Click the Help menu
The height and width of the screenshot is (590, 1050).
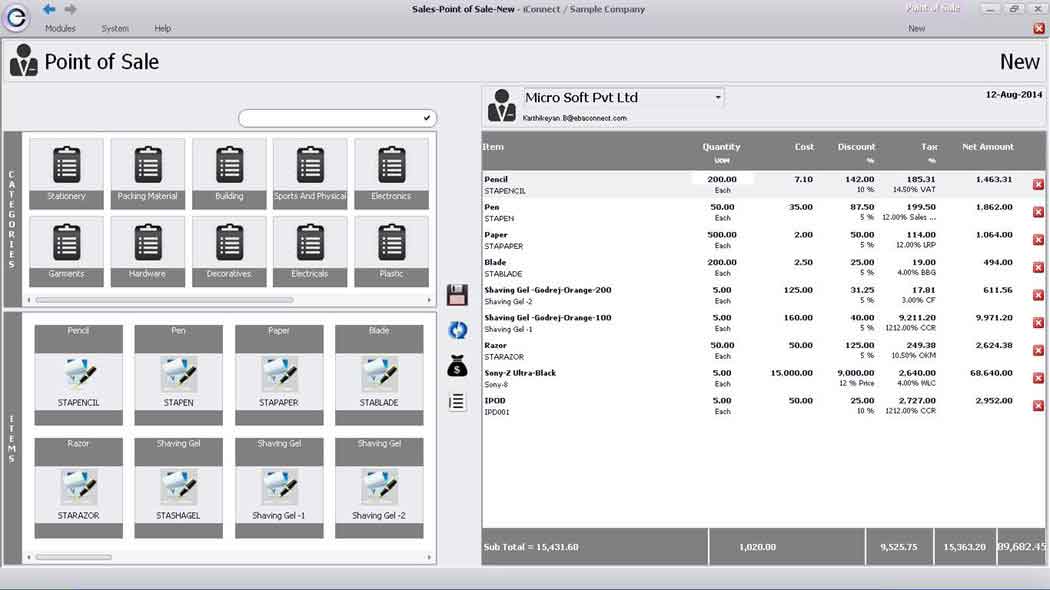coord(162,29)
